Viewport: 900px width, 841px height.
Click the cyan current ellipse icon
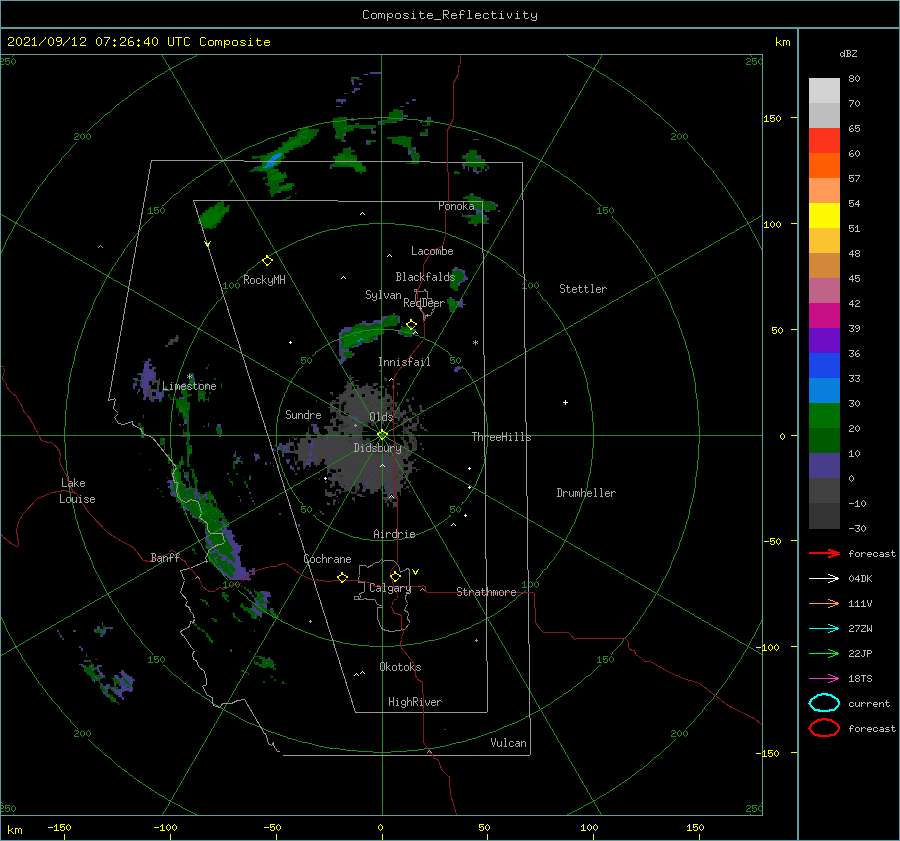824,703
